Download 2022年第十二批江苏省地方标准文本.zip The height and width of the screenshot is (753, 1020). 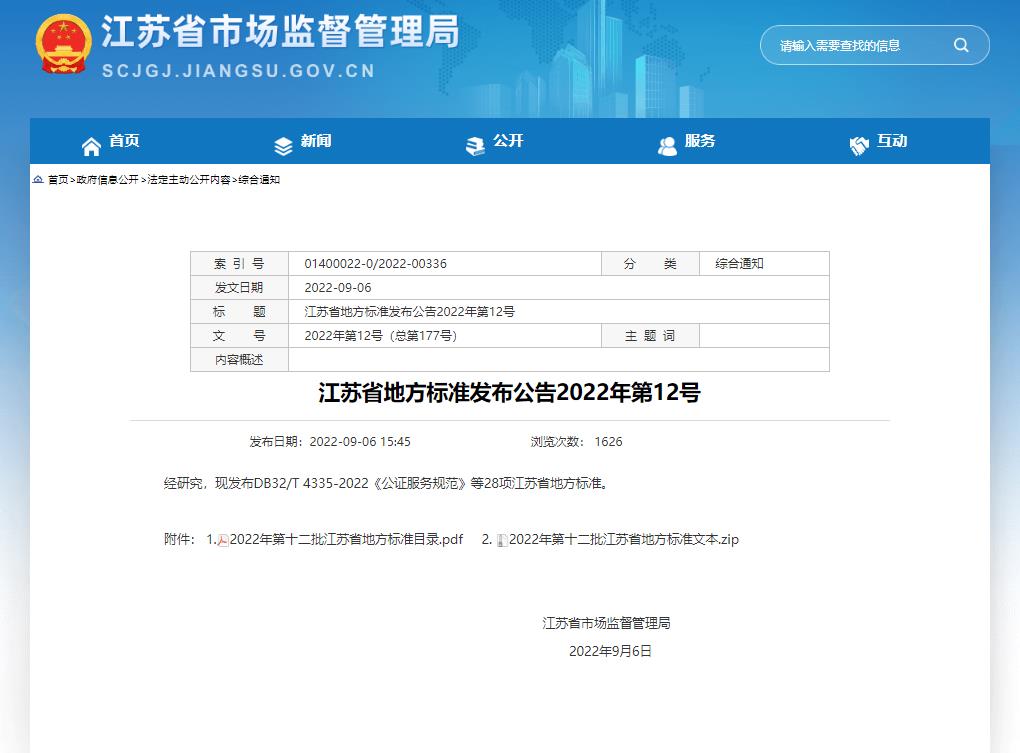(624, 539)
